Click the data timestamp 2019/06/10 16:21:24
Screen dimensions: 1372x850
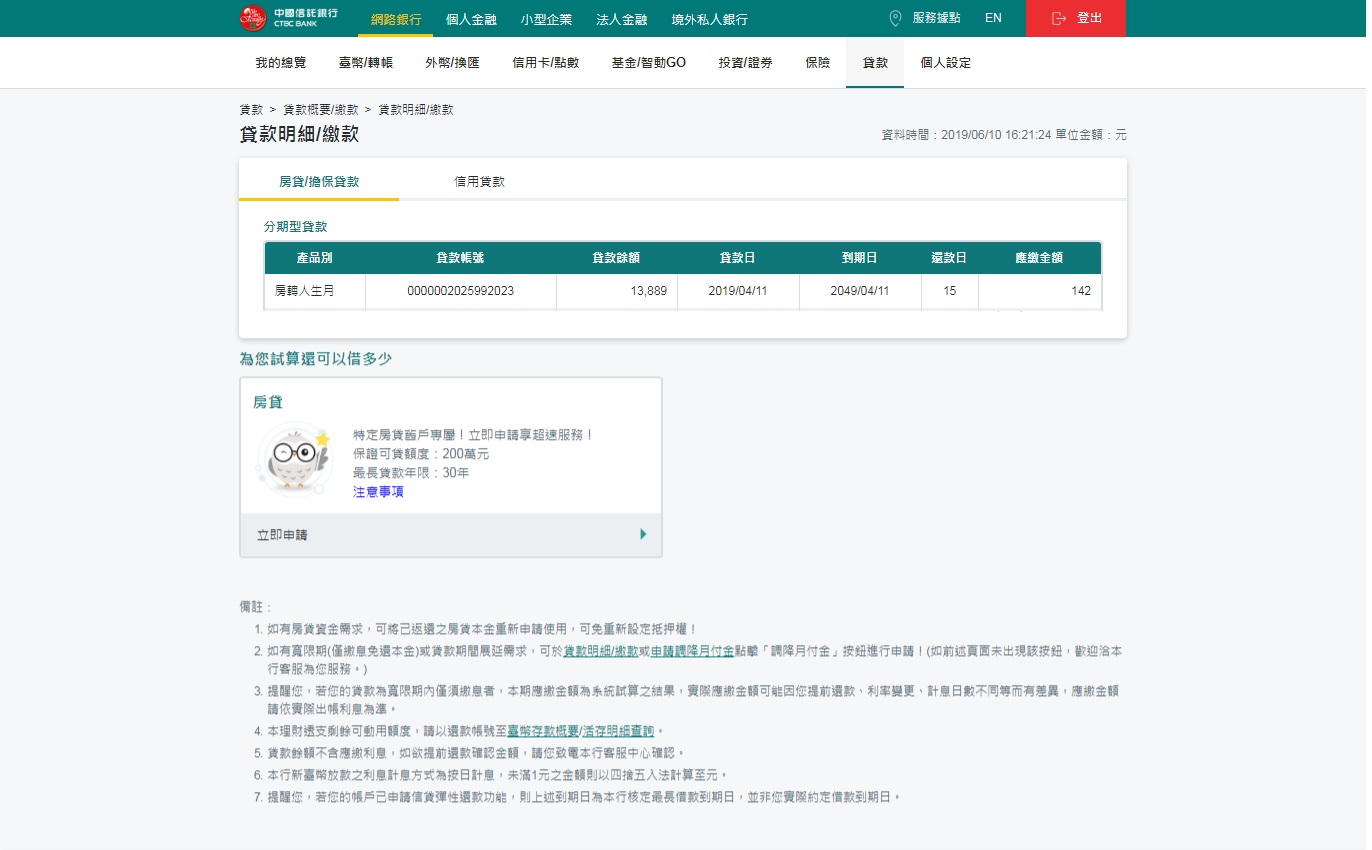[997, 135]
